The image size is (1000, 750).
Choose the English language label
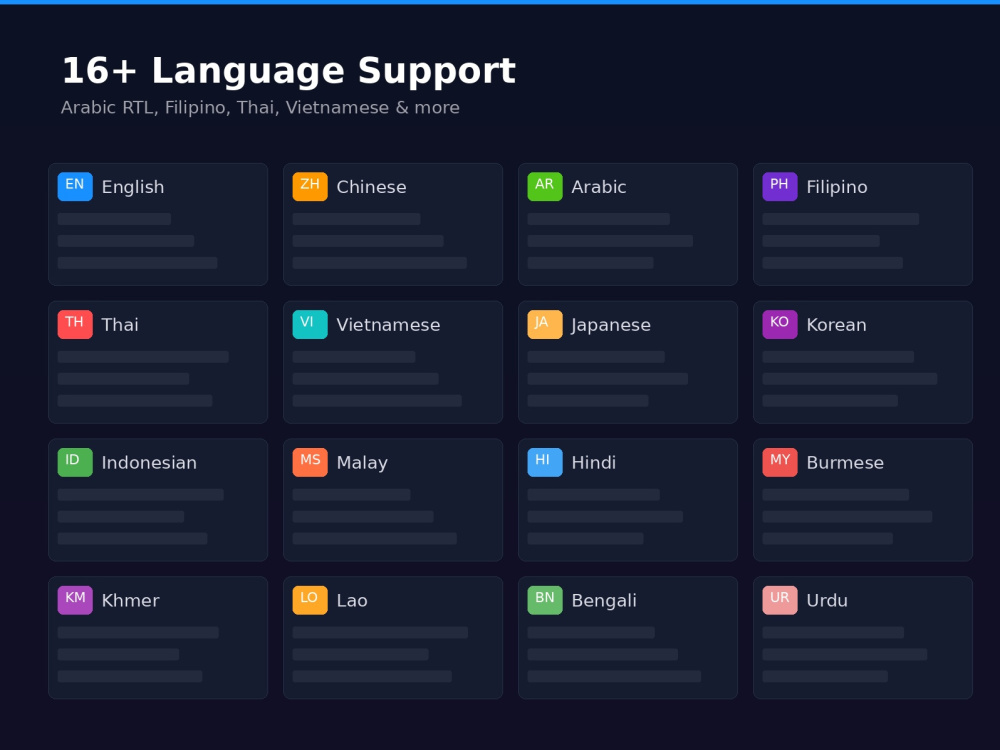tap(133, 188)
